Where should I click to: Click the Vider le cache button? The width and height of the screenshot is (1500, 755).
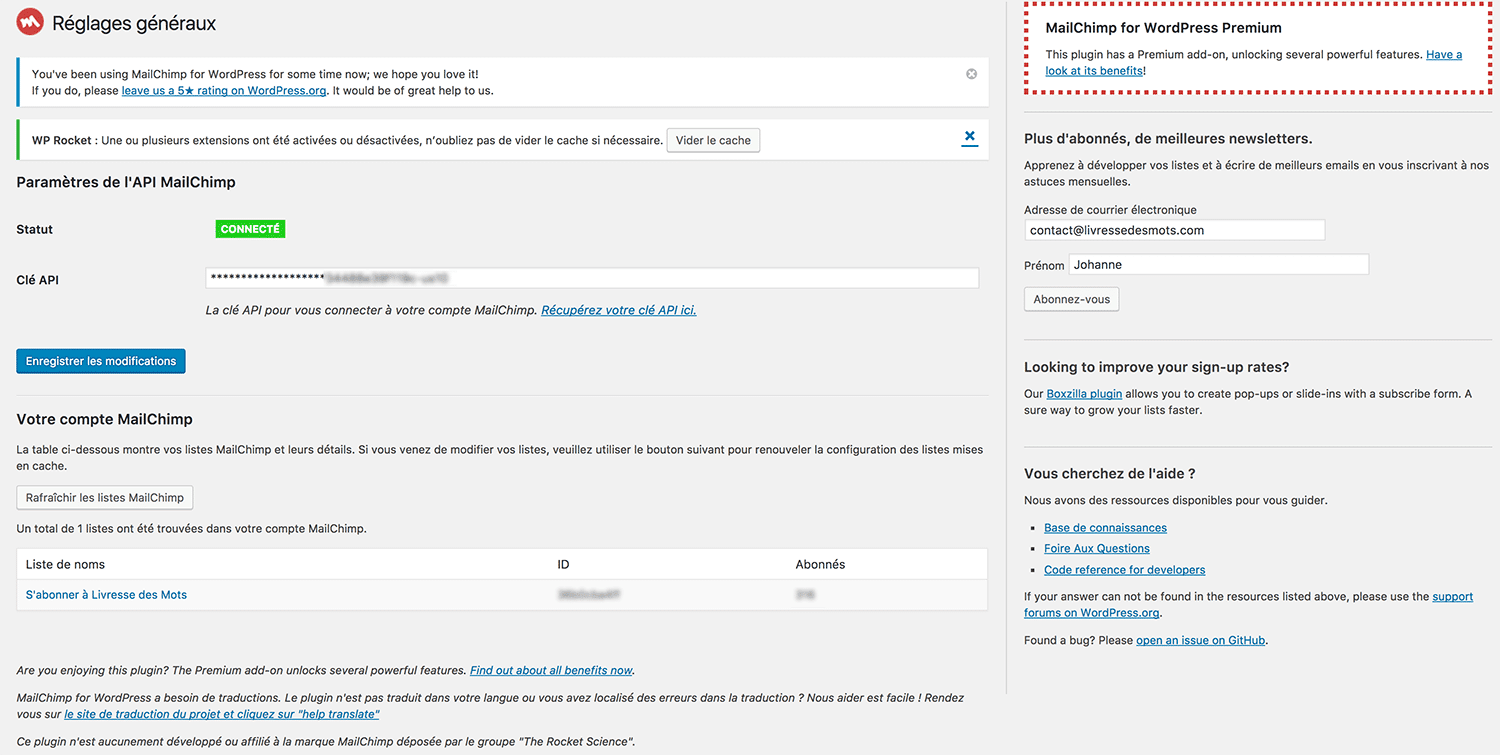713,140
